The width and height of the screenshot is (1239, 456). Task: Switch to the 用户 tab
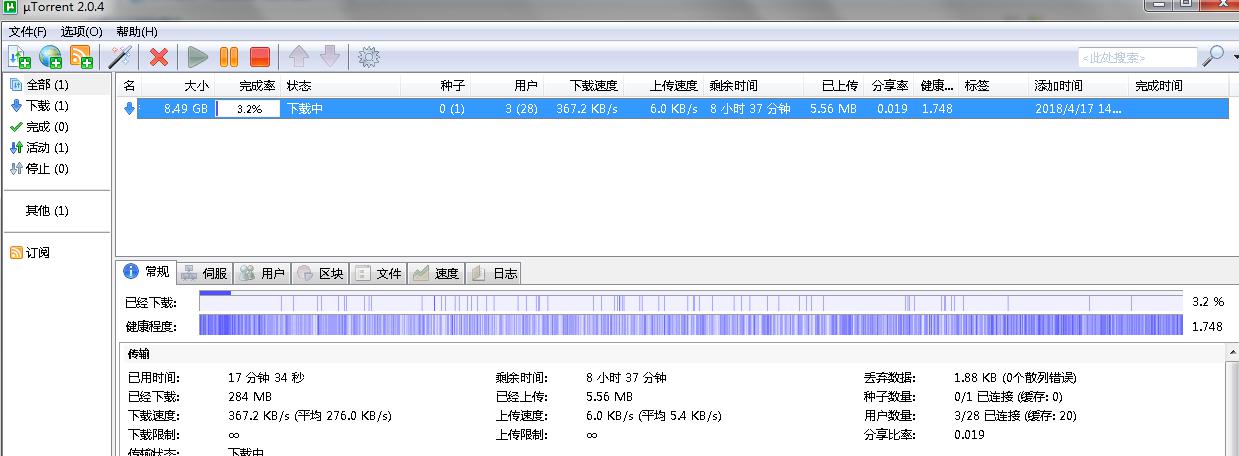pos(263,273)
